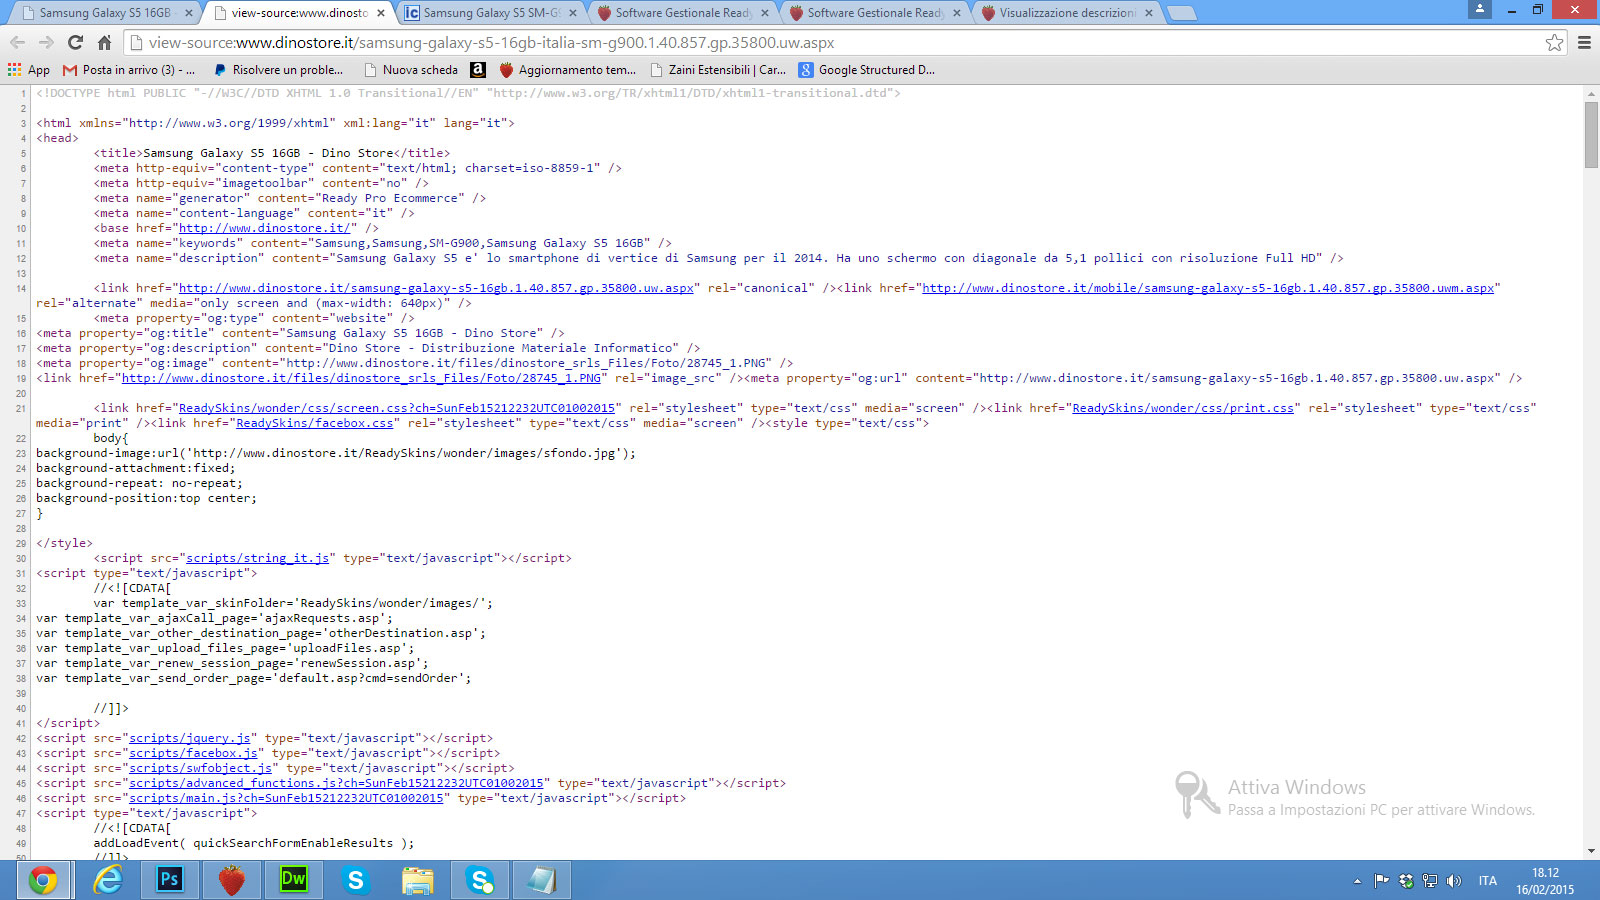The height and width of the screenshot is (900, 1600).
Task: Open the network tray icon
Action: pos(1430,881)
